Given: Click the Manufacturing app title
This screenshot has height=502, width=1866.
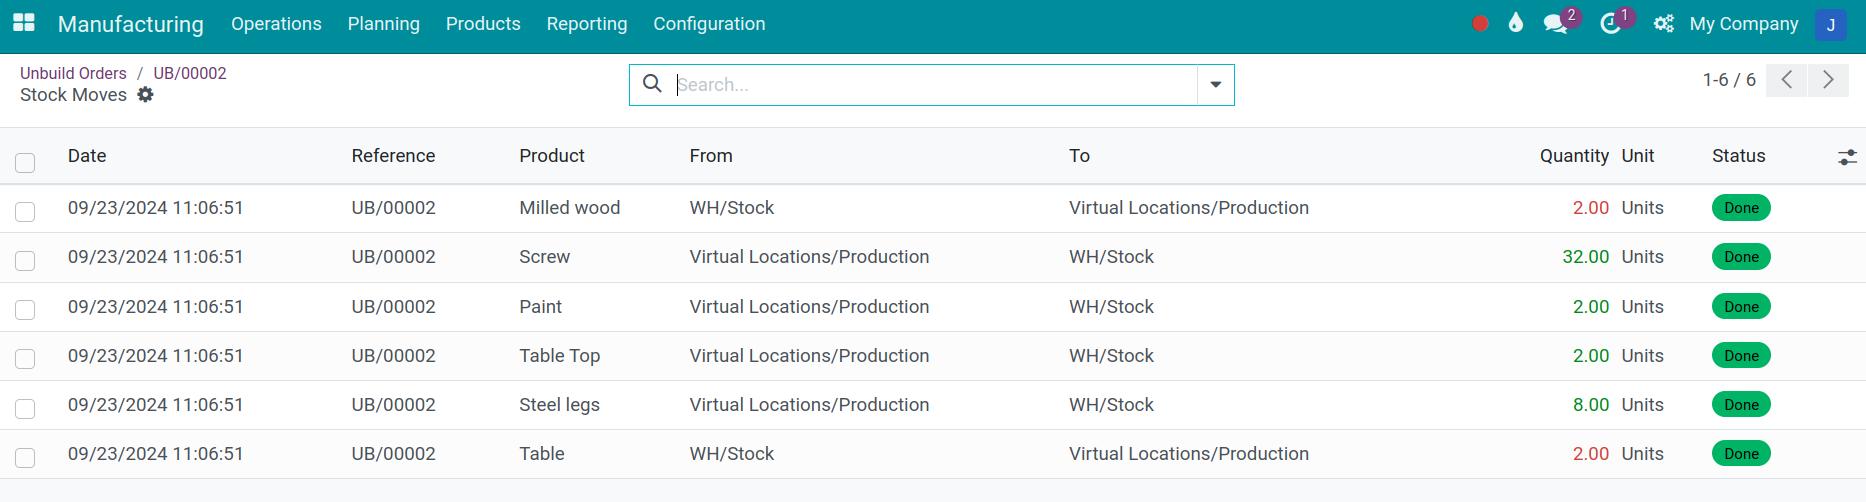Looking at the screenshot, I should point(130,24).
